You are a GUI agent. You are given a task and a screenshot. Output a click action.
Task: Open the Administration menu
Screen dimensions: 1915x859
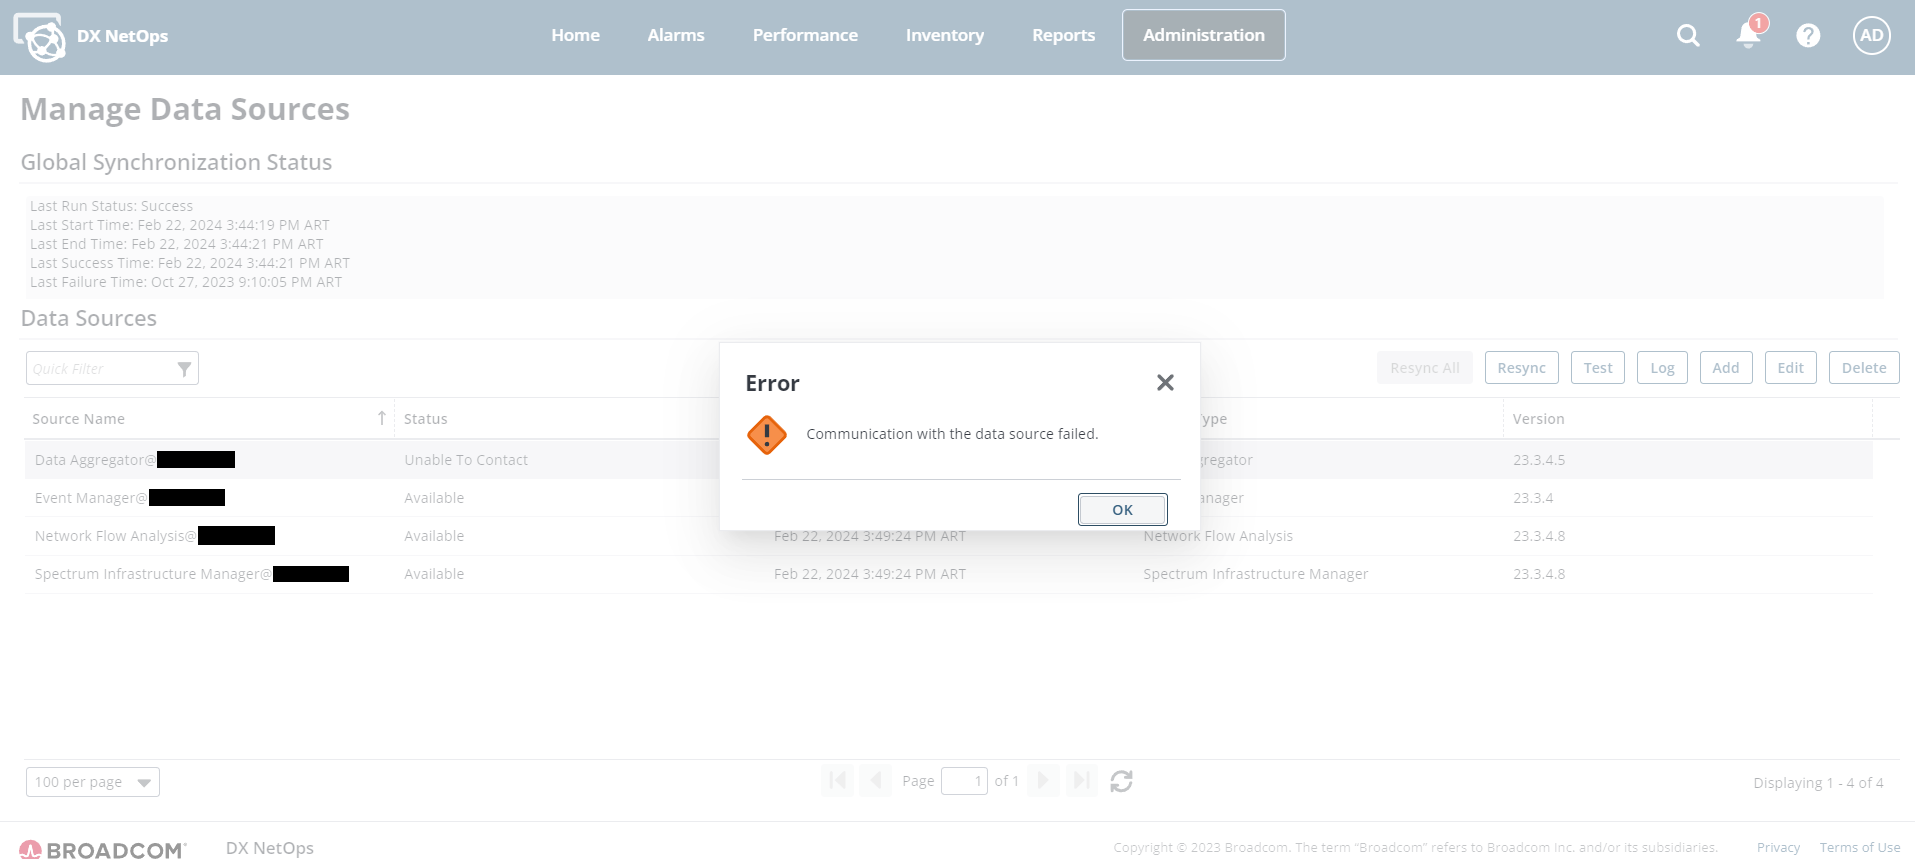click(1204, 35)
